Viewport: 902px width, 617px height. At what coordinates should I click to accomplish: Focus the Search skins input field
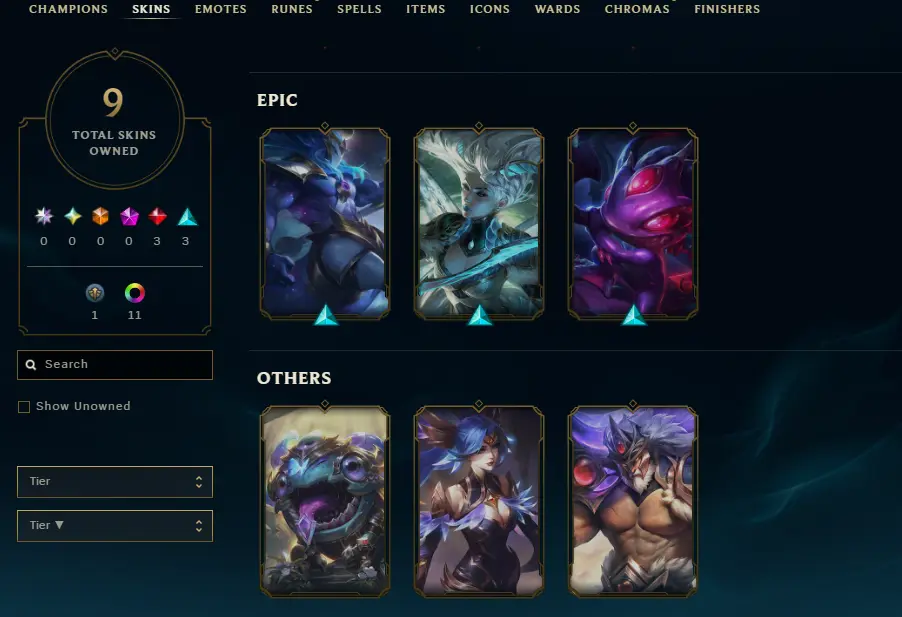click(115, 365)
